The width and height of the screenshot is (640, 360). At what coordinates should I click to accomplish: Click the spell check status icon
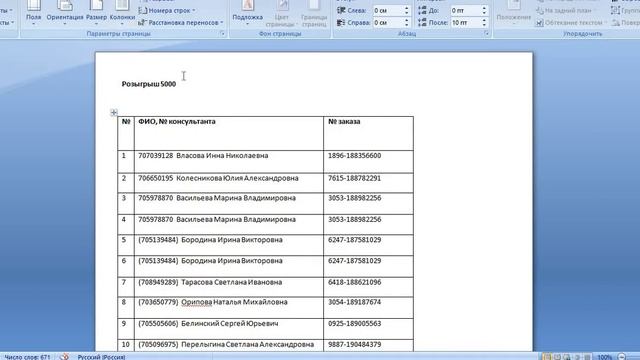(x=64, y=357)
